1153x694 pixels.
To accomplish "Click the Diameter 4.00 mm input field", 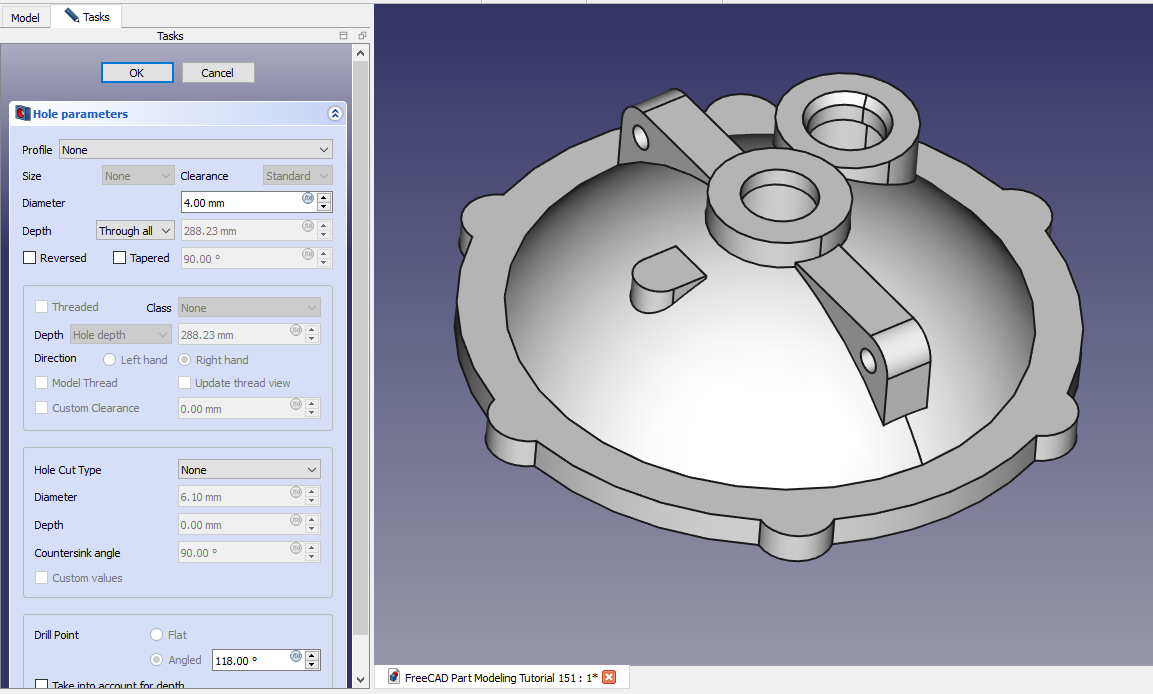I will pos(240,203).
